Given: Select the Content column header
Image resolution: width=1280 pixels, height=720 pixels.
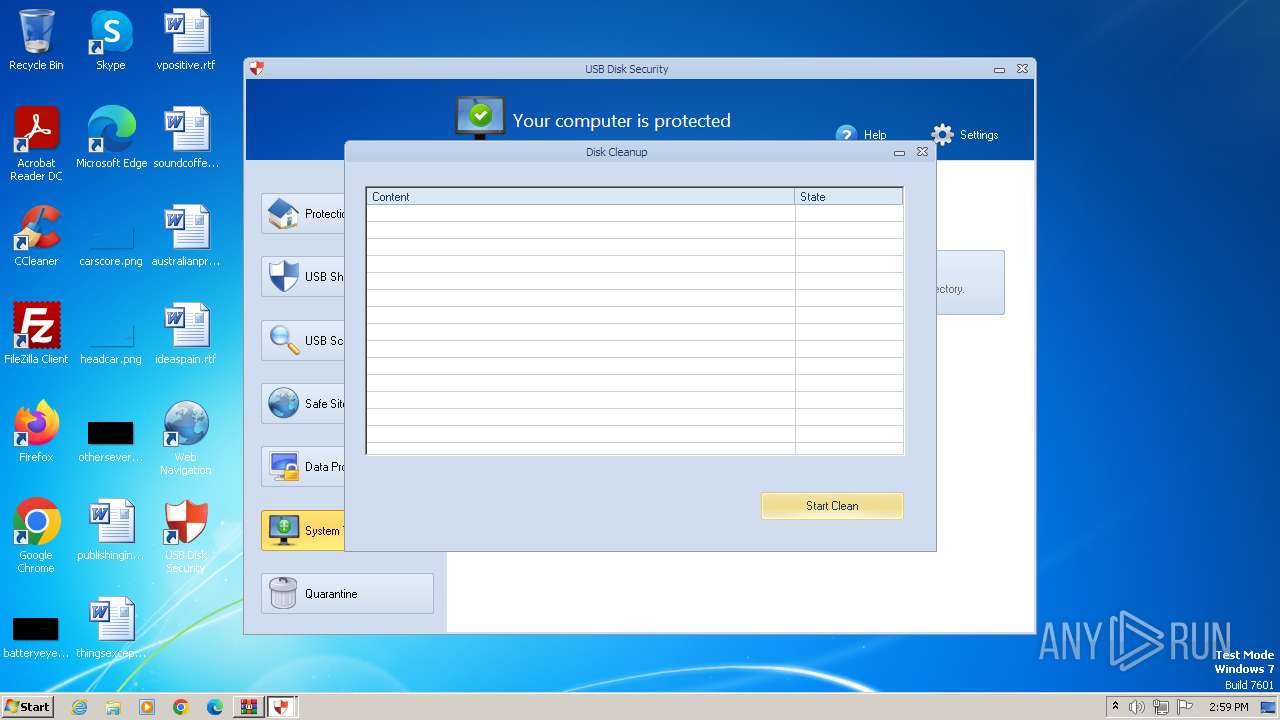Looking at the screenshot, I should (x=581, y=197).
